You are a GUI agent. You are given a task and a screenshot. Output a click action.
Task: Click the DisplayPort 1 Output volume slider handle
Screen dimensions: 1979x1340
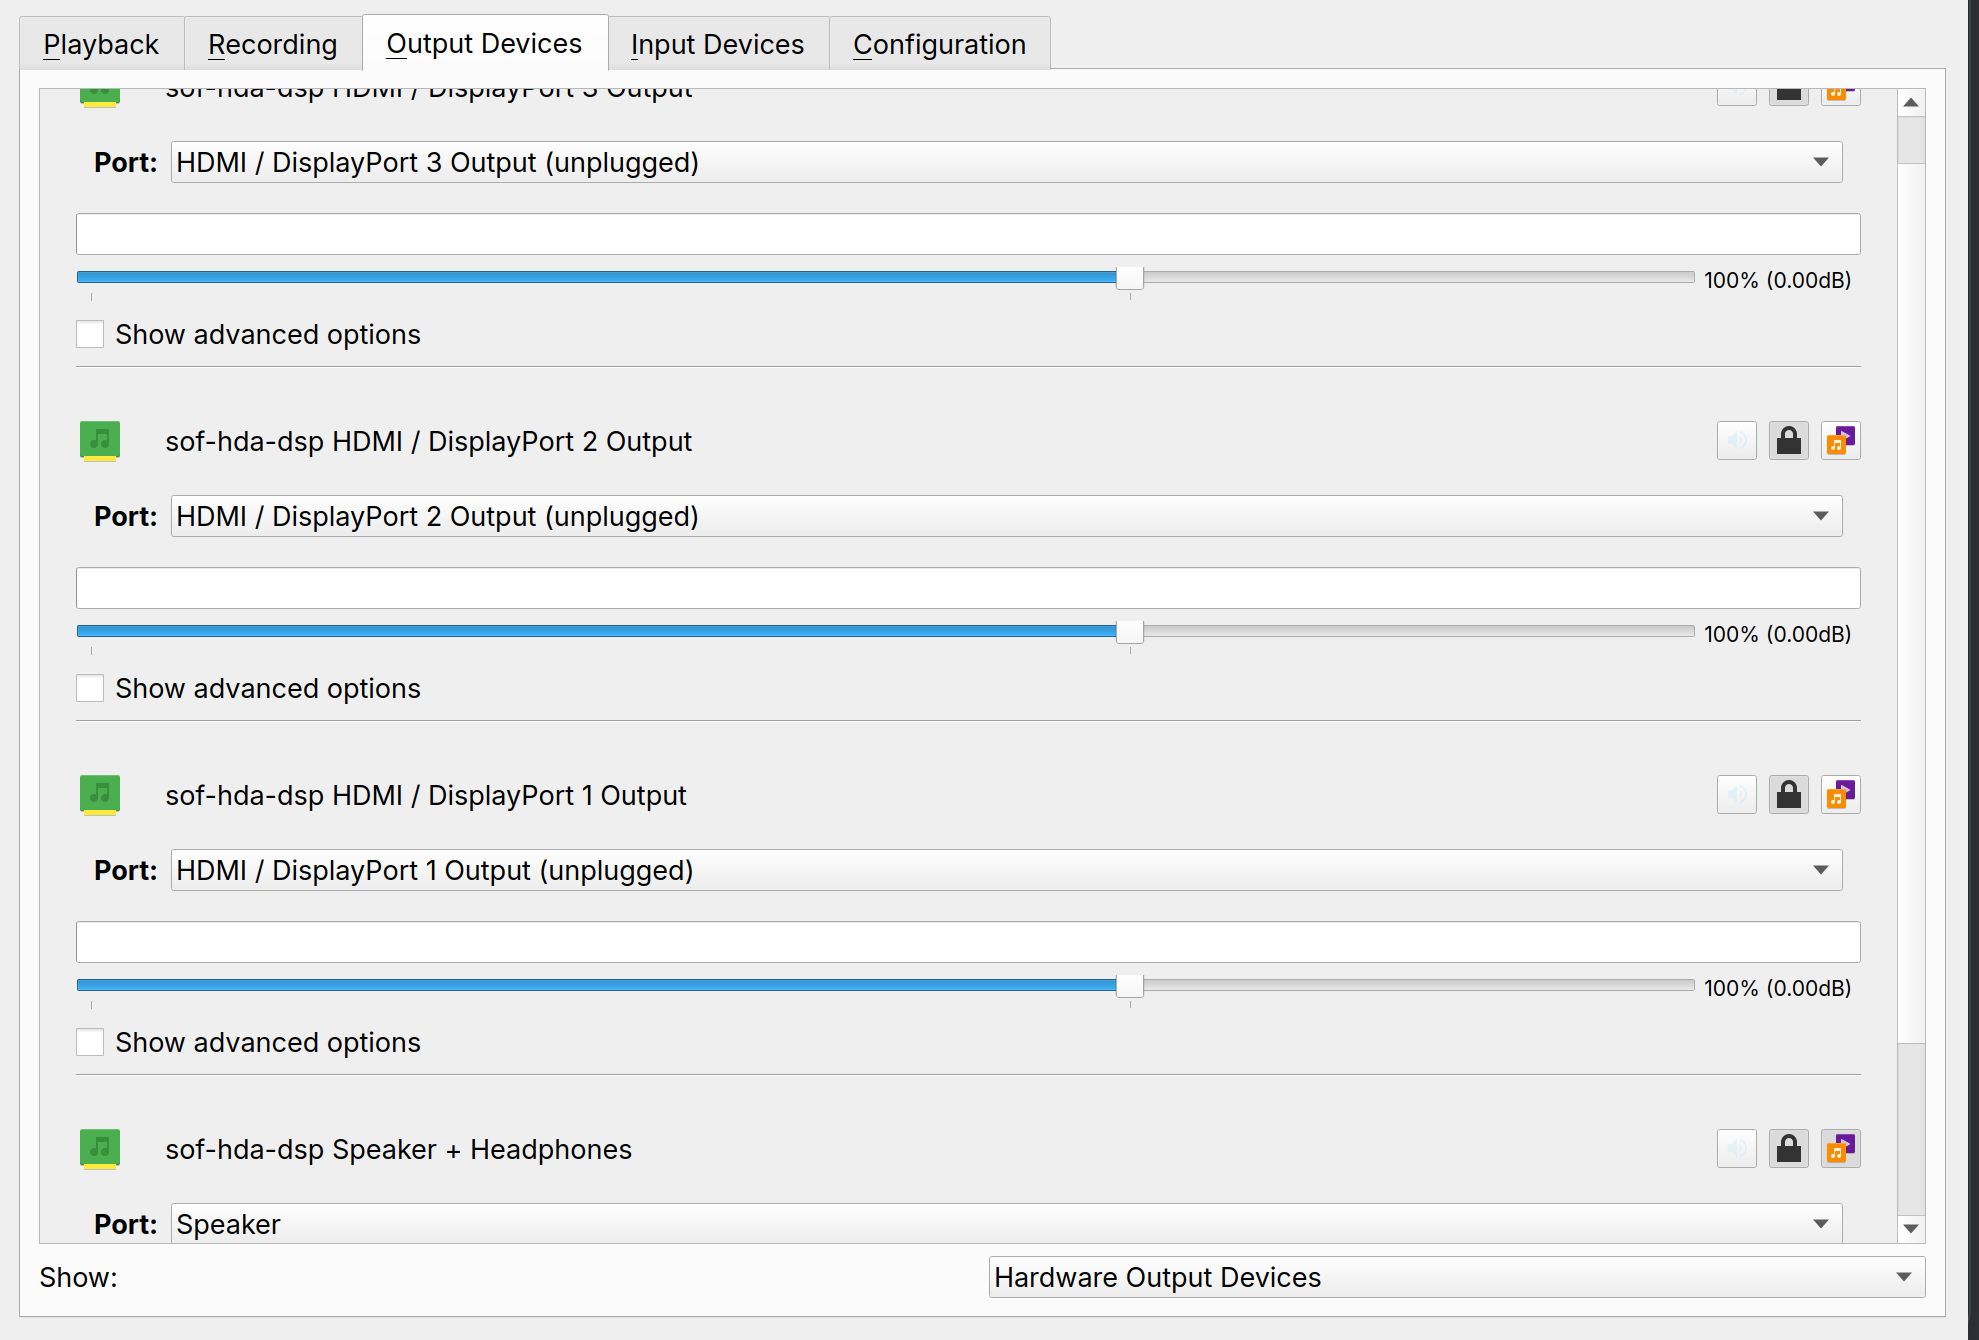1130,986
